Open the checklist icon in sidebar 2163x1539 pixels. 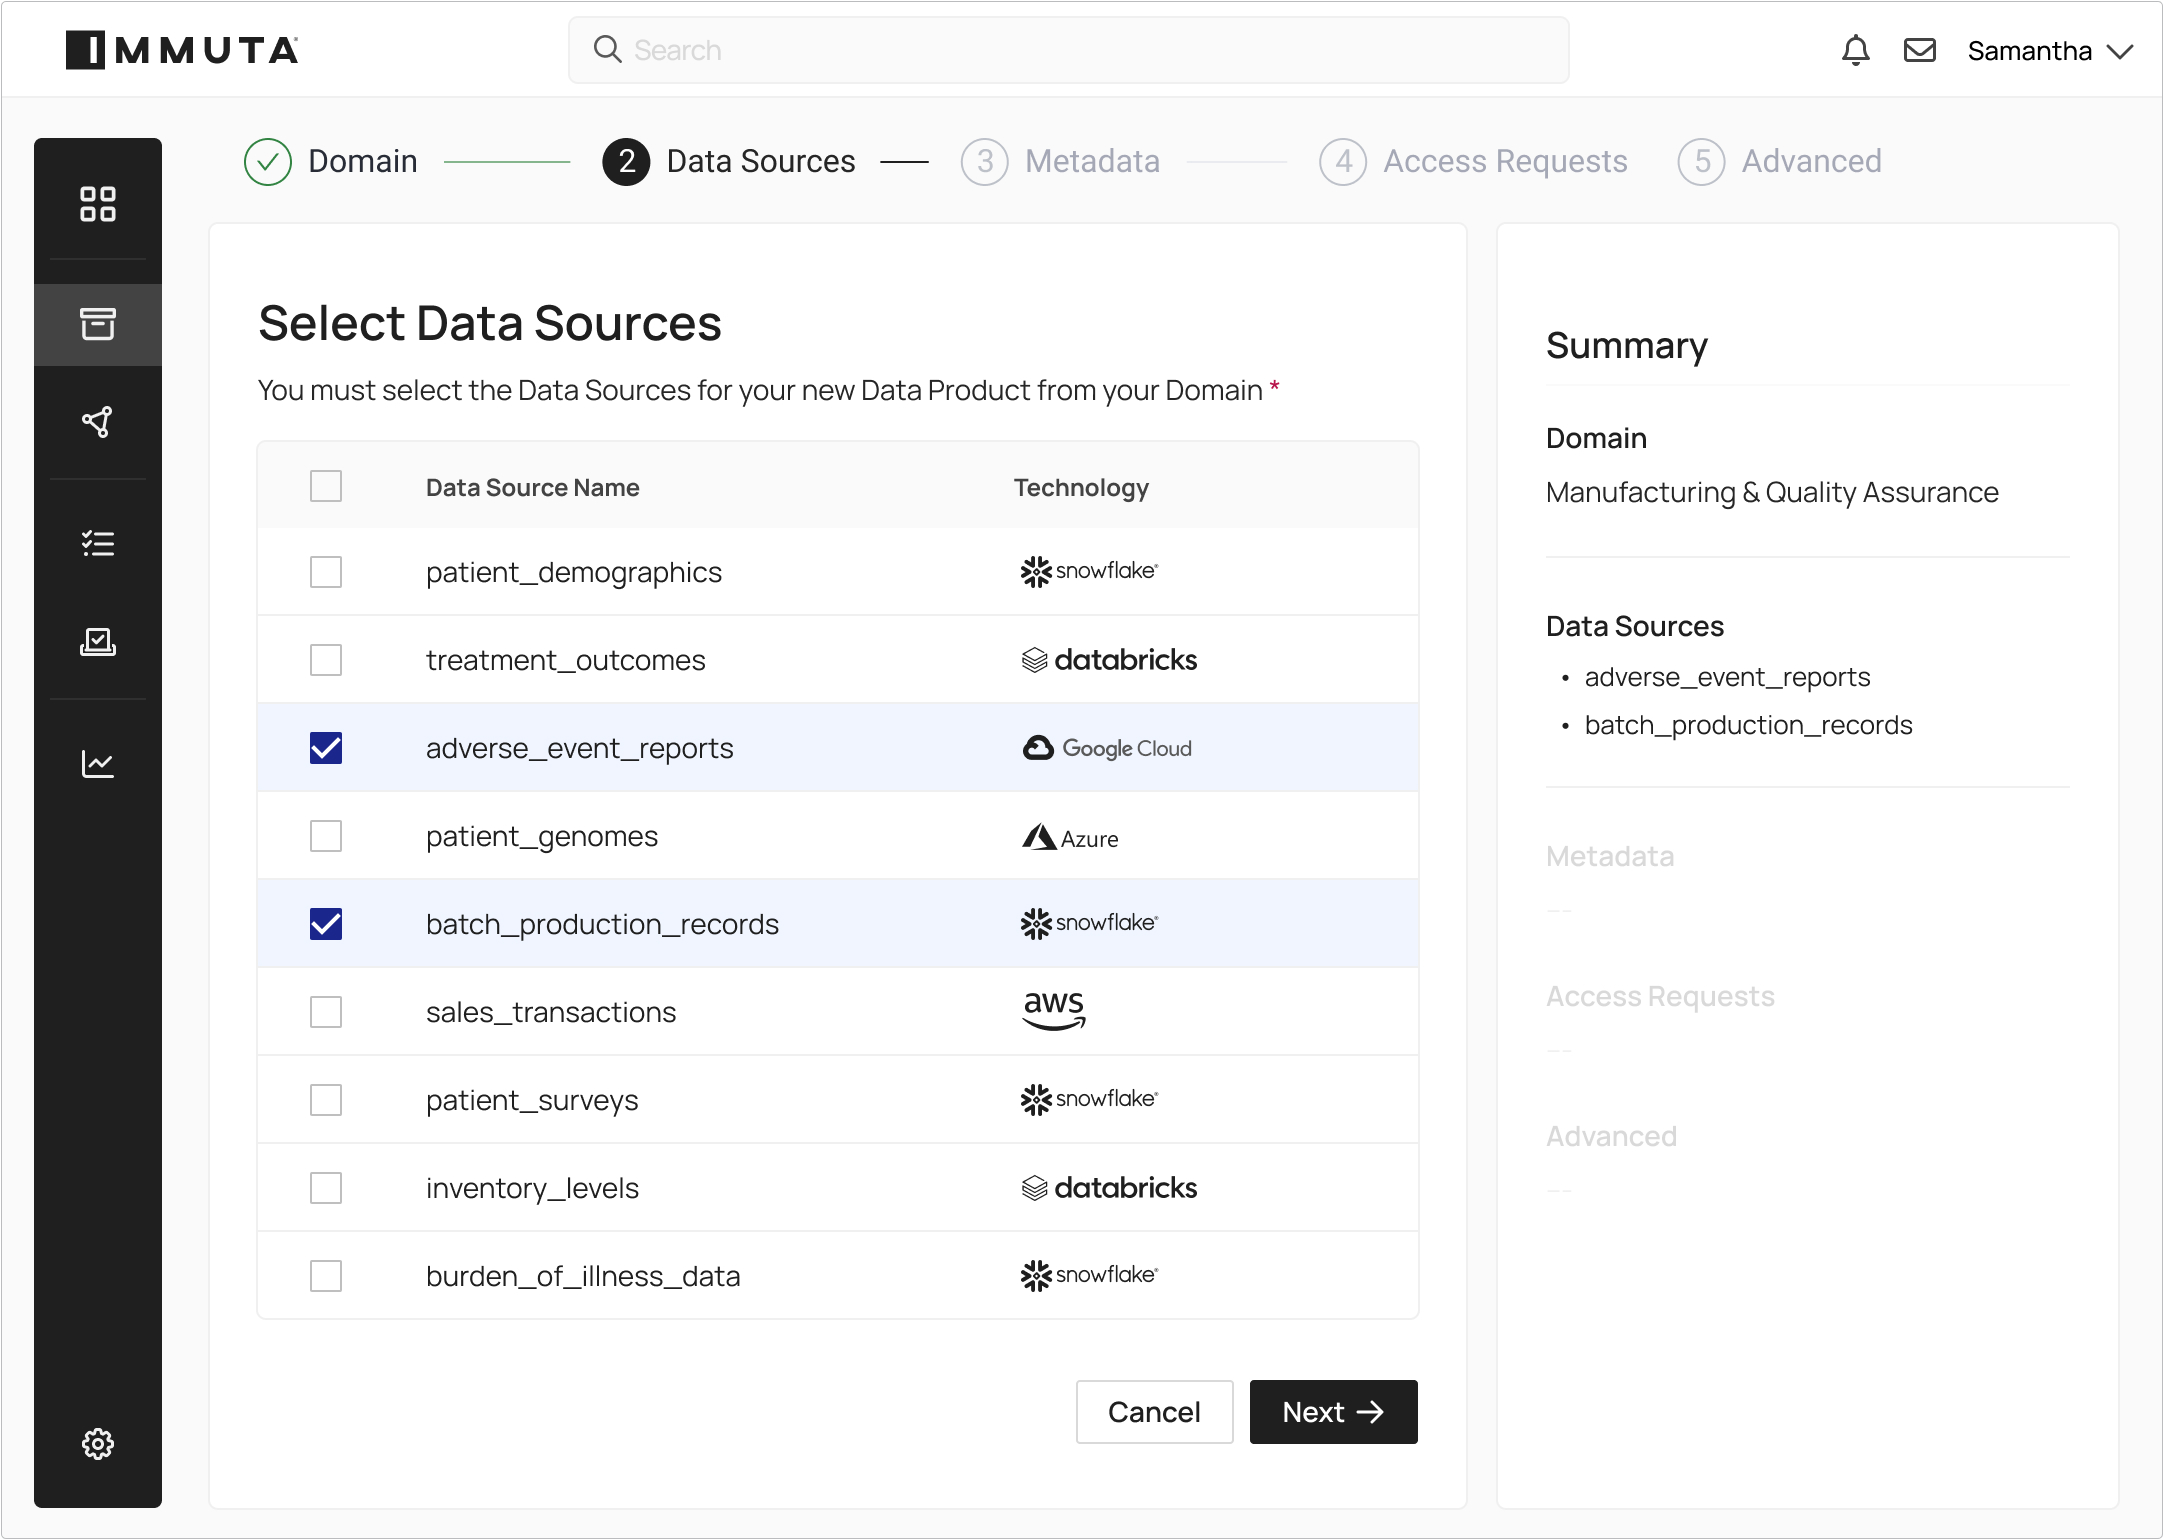[98, 543]
